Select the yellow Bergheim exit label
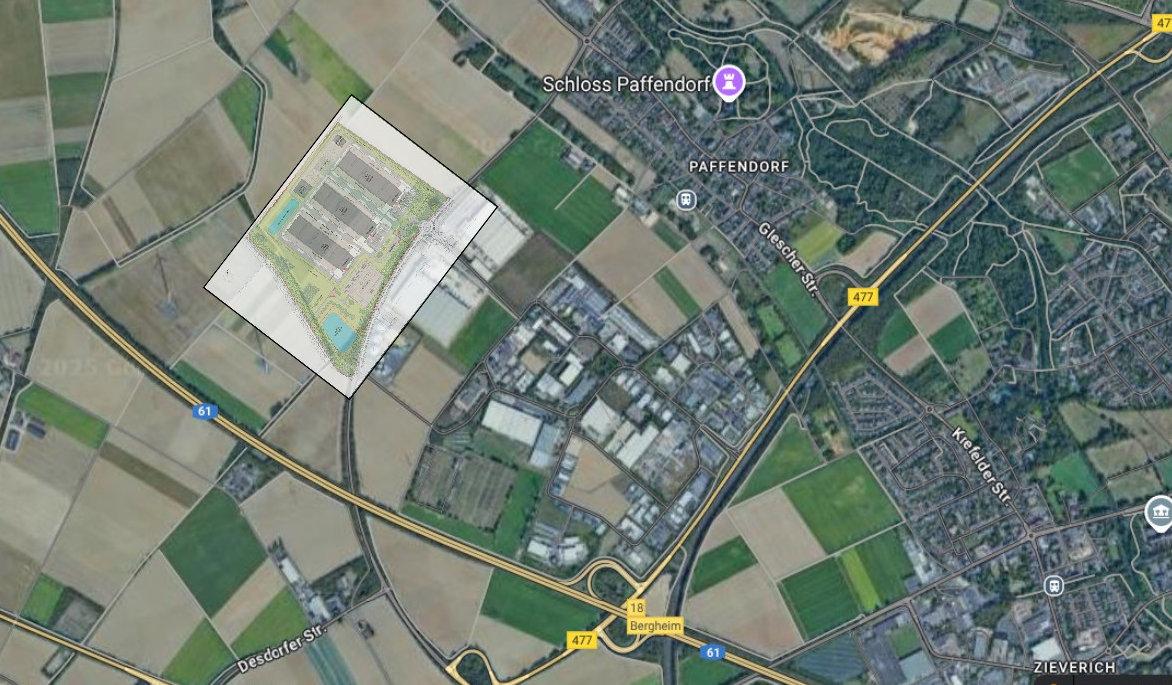 pyautogui.click(x=656, y=626)
